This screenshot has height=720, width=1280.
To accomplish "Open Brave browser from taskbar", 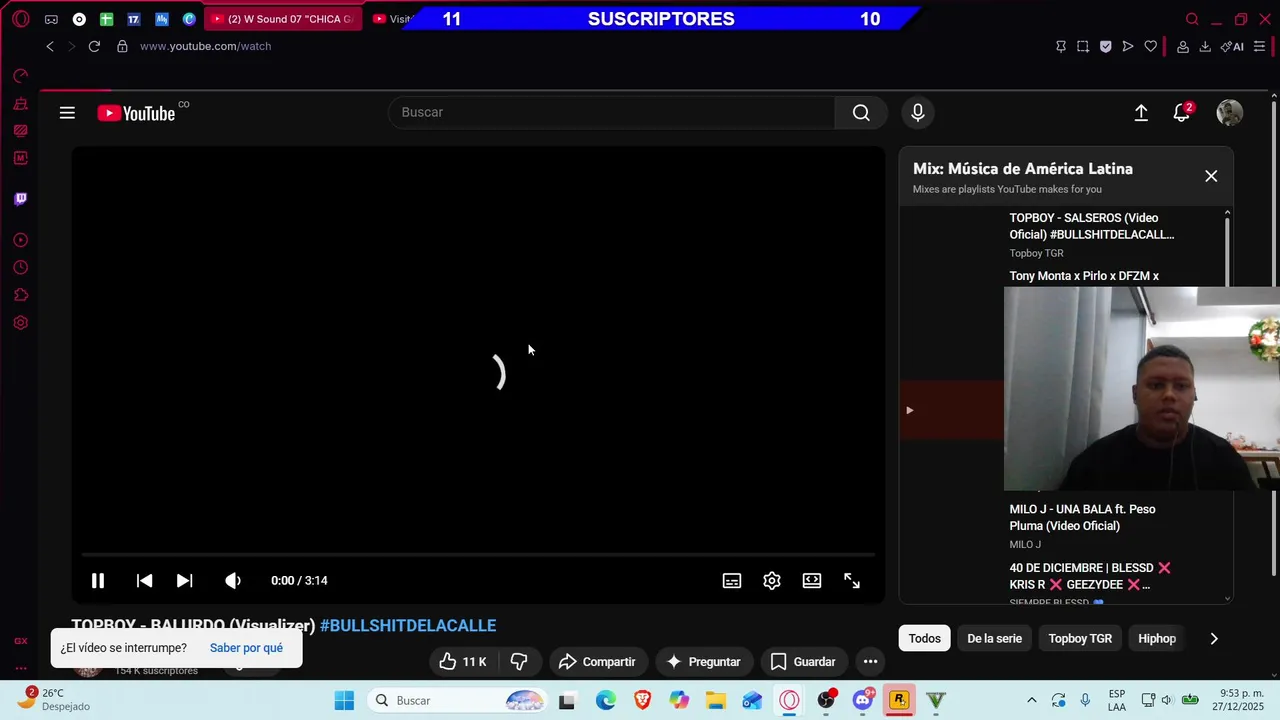I will [642, 701].
